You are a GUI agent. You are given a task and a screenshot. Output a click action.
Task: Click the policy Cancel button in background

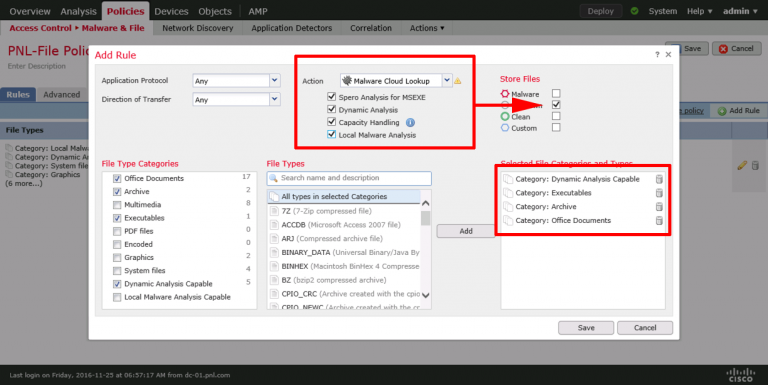(x=737, y=48)
